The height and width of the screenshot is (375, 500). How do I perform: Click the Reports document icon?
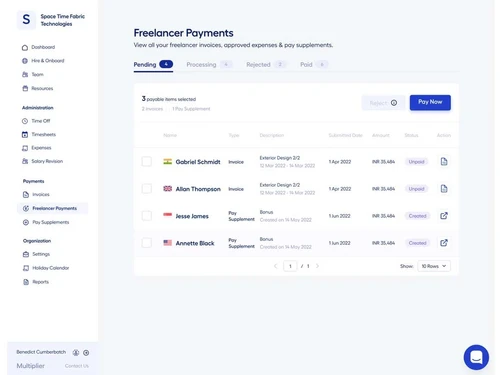[x=26, y=282]
